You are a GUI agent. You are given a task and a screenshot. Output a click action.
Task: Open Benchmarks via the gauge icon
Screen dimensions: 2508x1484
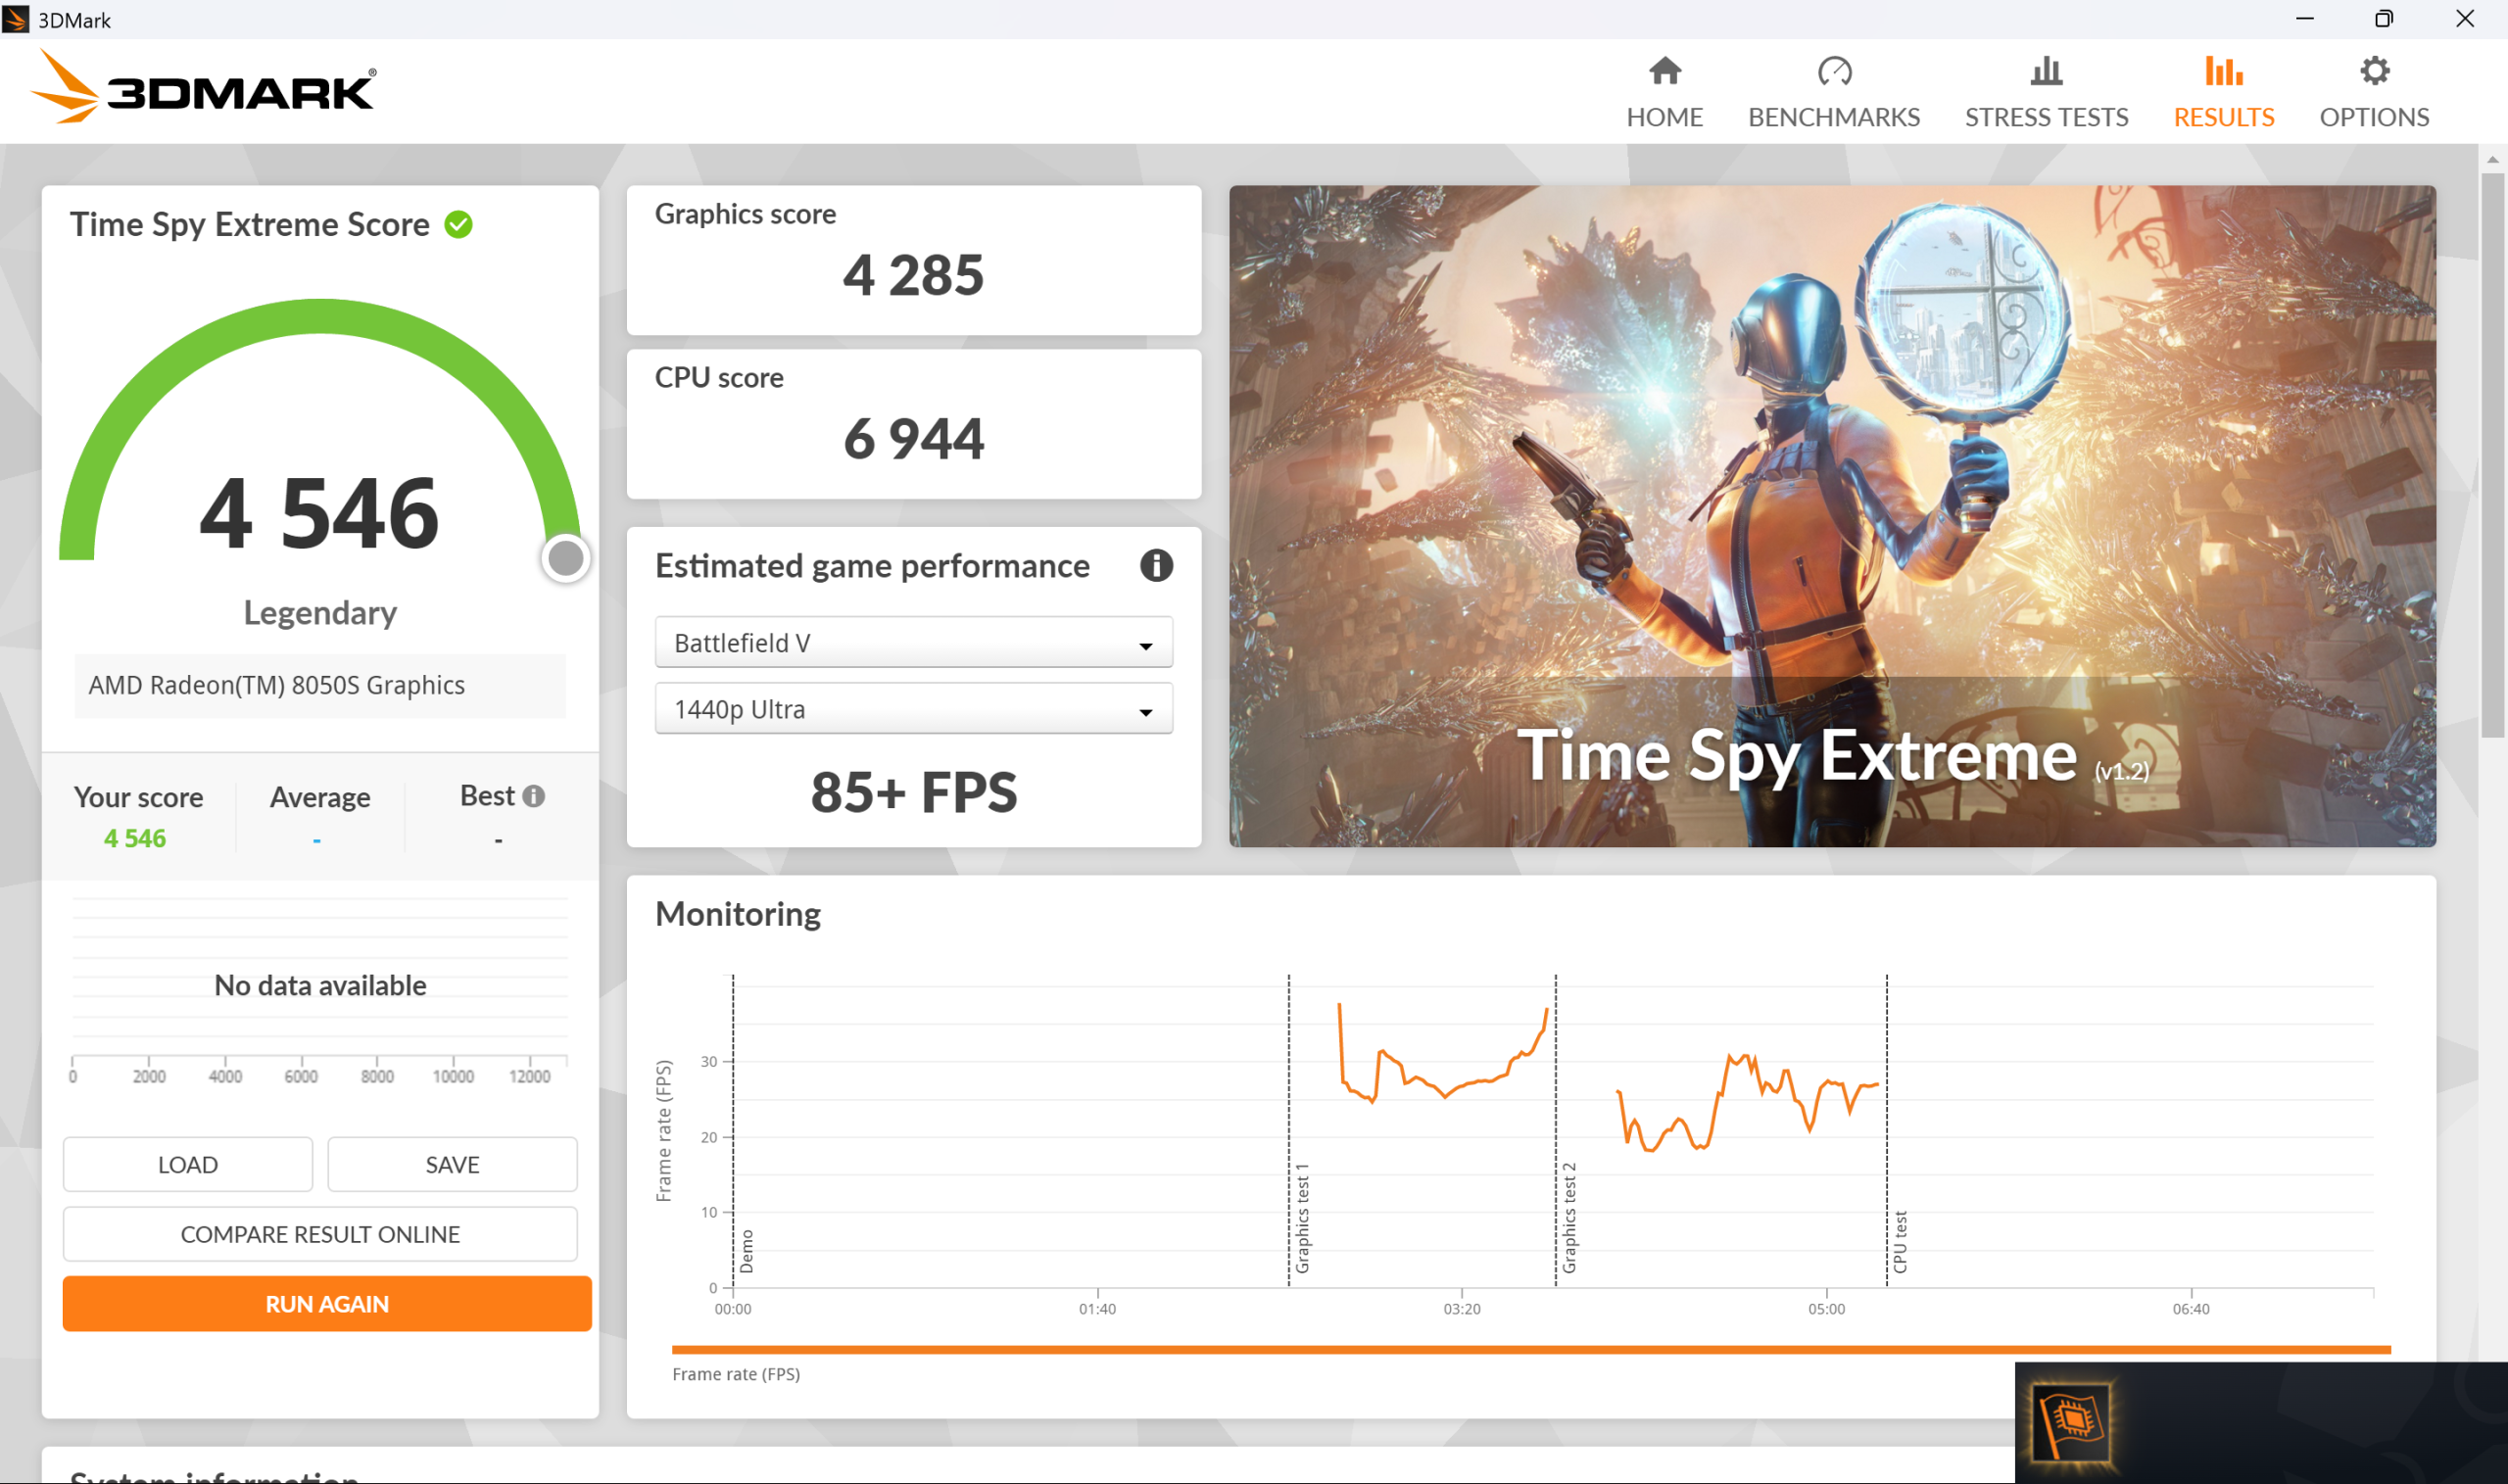[1833, 71]
